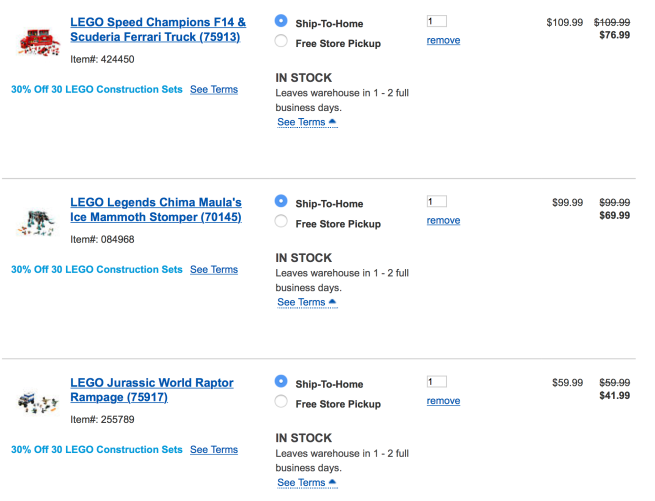
Task: Select Ship-To-Home for Raptor Rampage set
Action: 281,381
